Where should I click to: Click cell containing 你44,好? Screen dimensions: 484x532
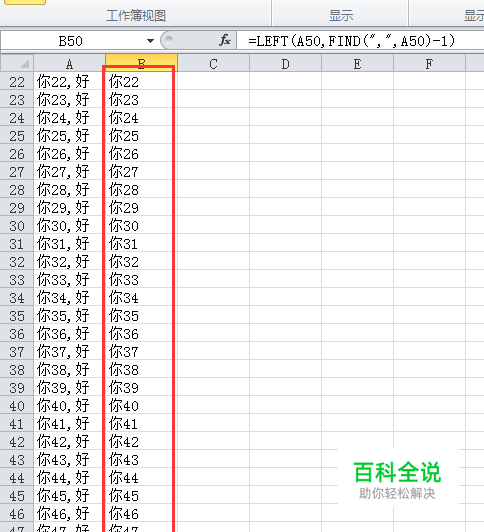(69, 477)
